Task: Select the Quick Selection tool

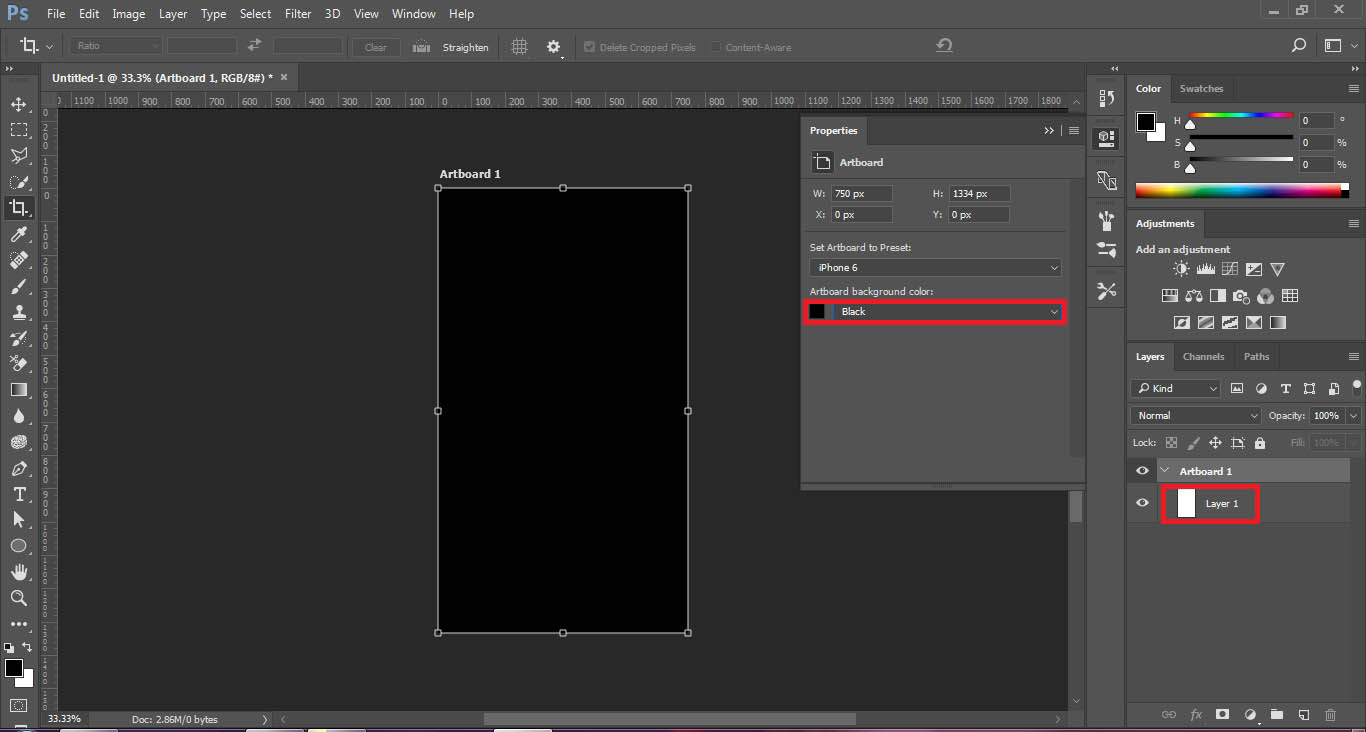Action: 18,182
